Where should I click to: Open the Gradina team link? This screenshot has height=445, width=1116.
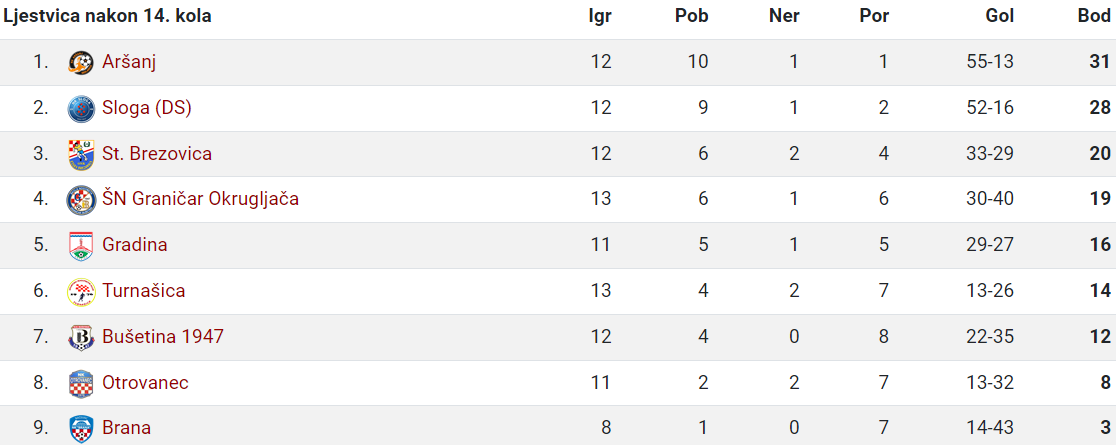point(135,245)
